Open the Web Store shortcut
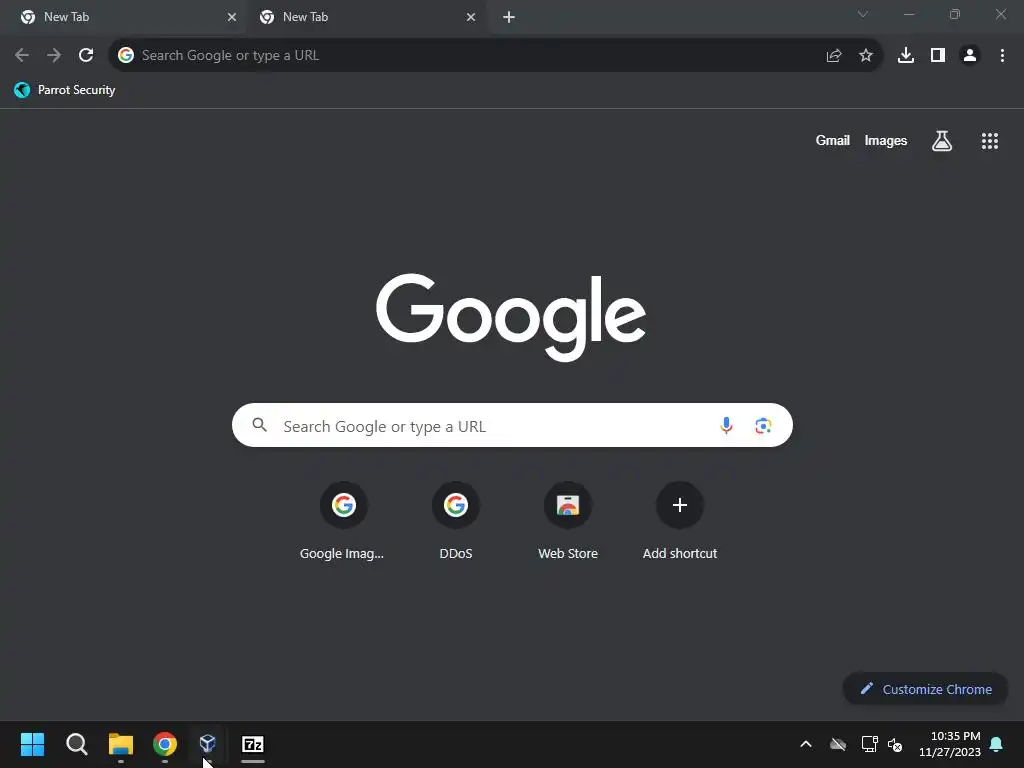The height and width of the screenshot is (768, 1024). point(568,521)
